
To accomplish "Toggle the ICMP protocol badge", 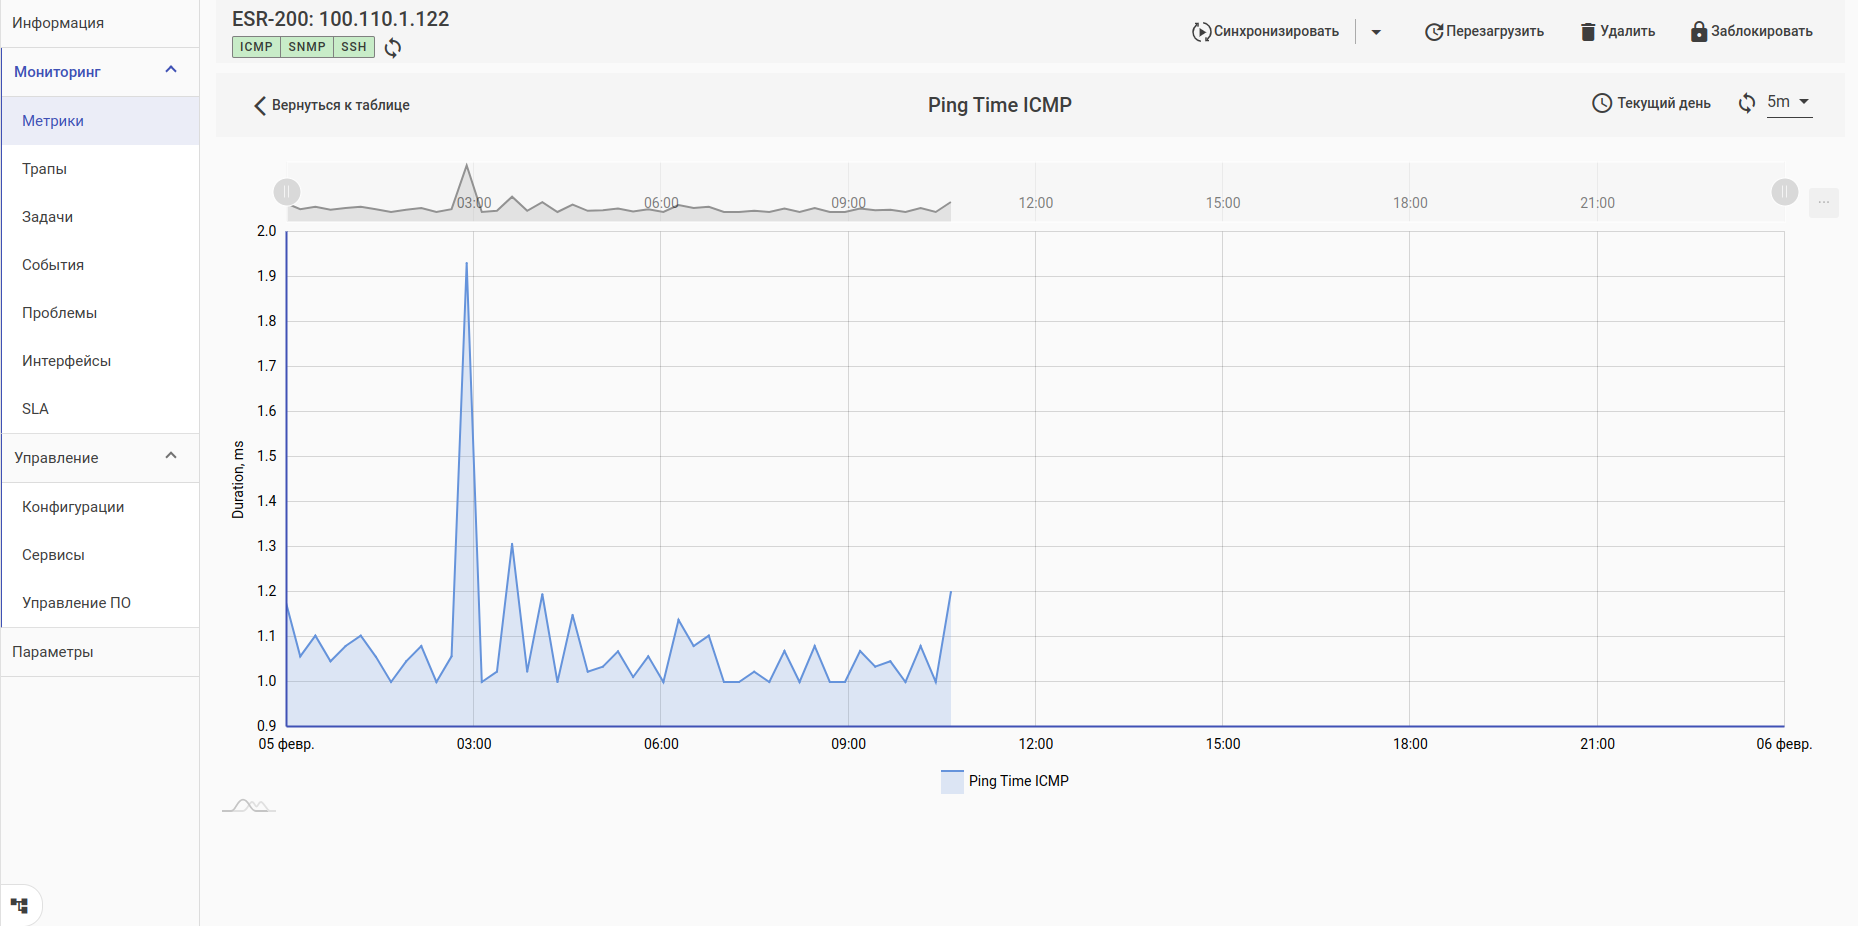I will pos(256,47).
